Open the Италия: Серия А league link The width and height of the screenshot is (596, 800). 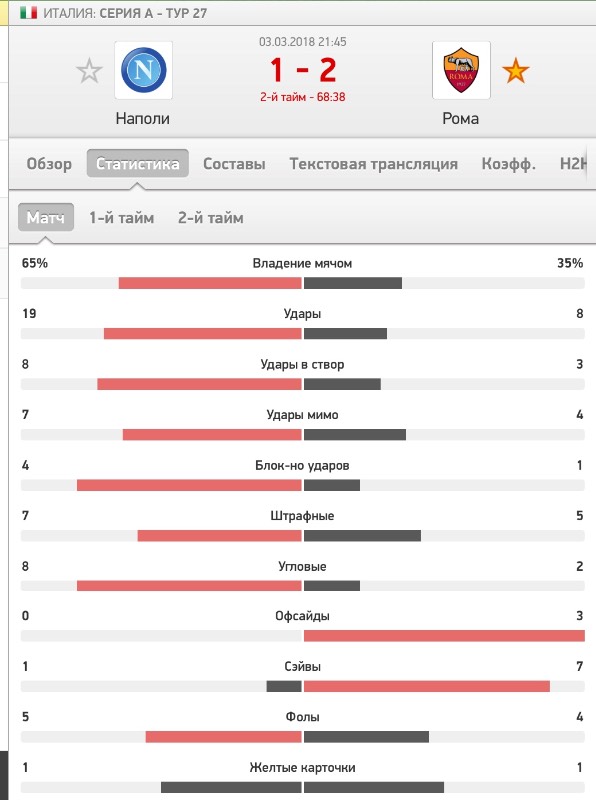[125, 13]
